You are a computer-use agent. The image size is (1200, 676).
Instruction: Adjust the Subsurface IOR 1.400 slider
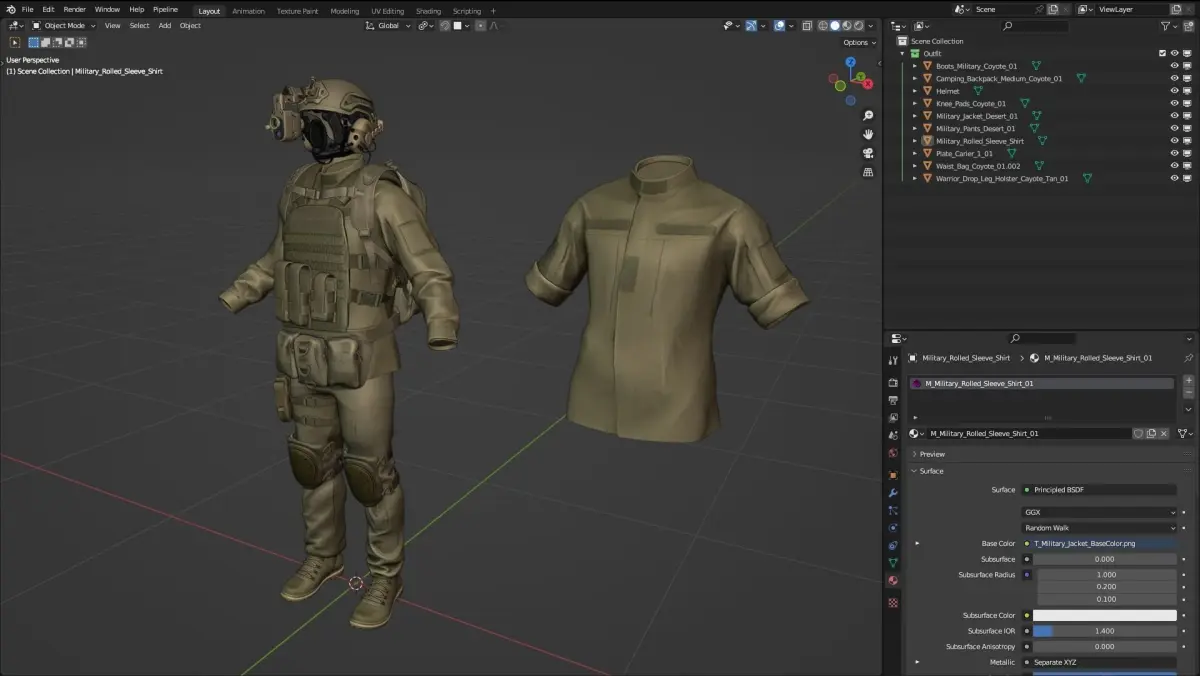click(x=1105, y=631)
